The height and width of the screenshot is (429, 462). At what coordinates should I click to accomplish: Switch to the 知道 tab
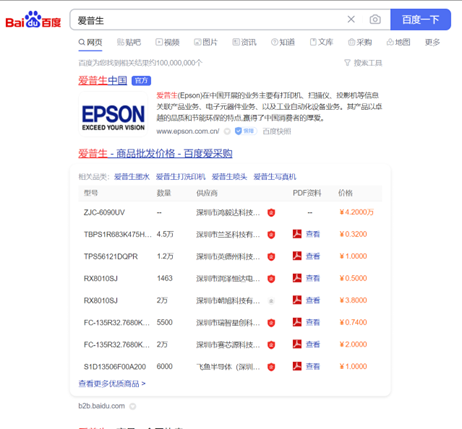(283, 42)
